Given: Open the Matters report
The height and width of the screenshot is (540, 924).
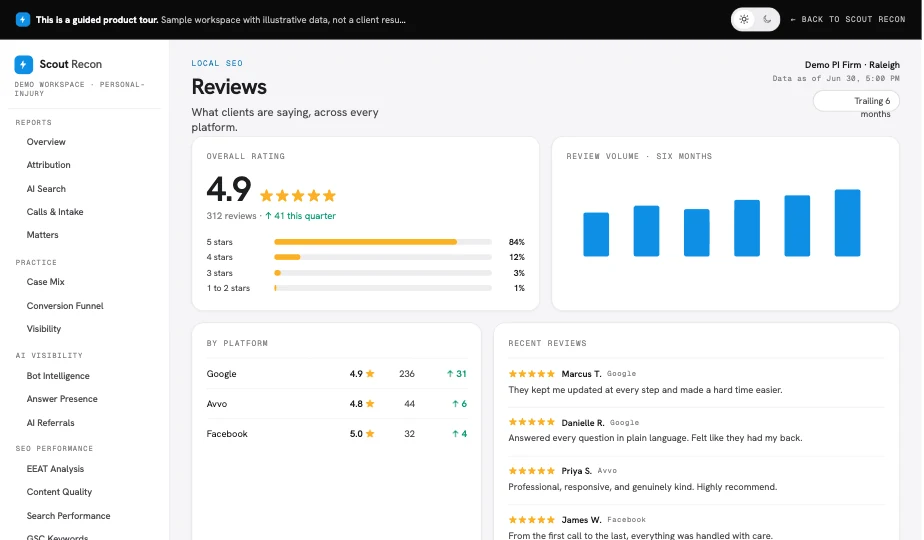Looking at the screenshot, I should (x=42, y=235).
